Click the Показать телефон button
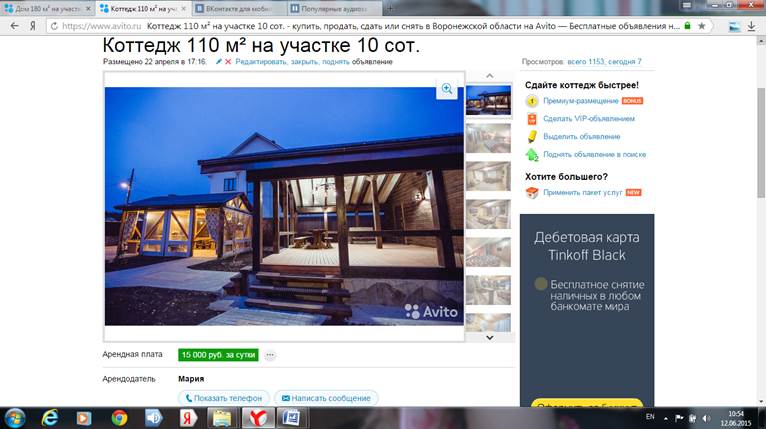Screen dimensions: 766x429 pyautogui.click(x=223, y=398)
